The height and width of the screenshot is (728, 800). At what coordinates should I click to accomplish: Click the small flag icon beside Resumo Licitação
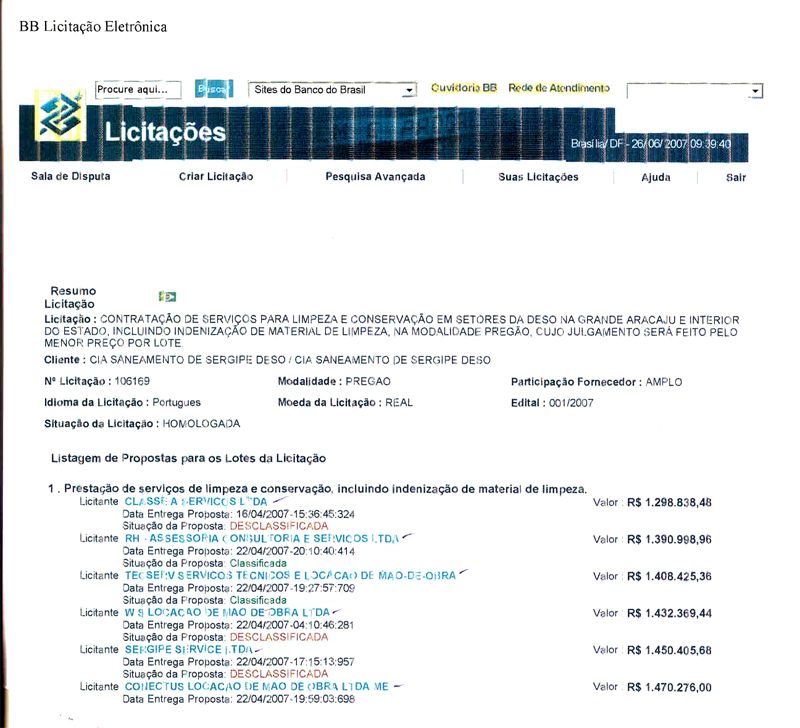[167, 296]
